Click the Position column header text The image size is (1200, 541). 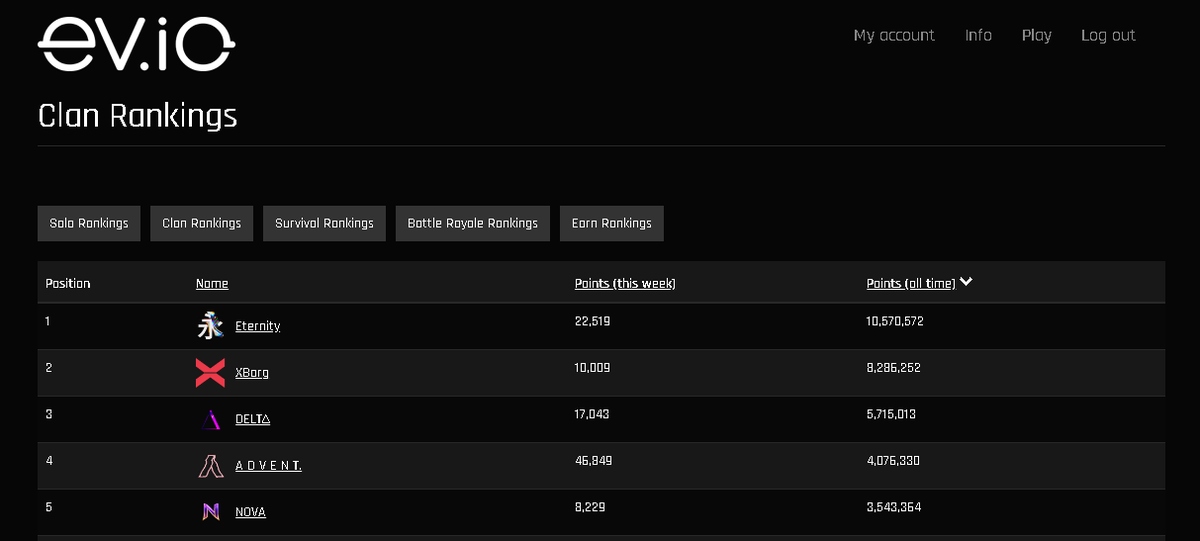pyautogui.click(x=68, y=284)
